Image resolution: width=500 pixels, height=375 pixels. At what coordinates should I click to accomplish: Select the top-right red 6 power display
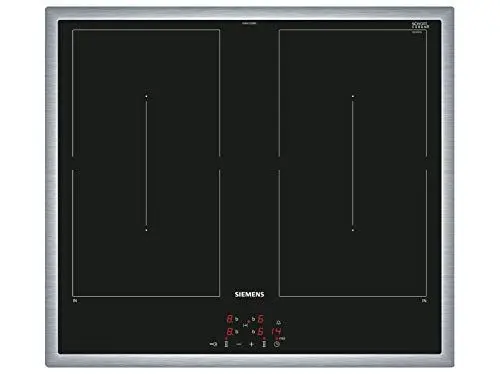point(261,319)
